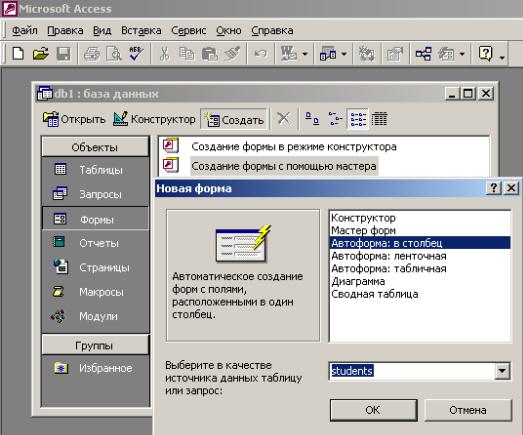Choose Автоформа: в столбец option
The width and height of the screenshot is (523, 435).
tap(420, 243)
